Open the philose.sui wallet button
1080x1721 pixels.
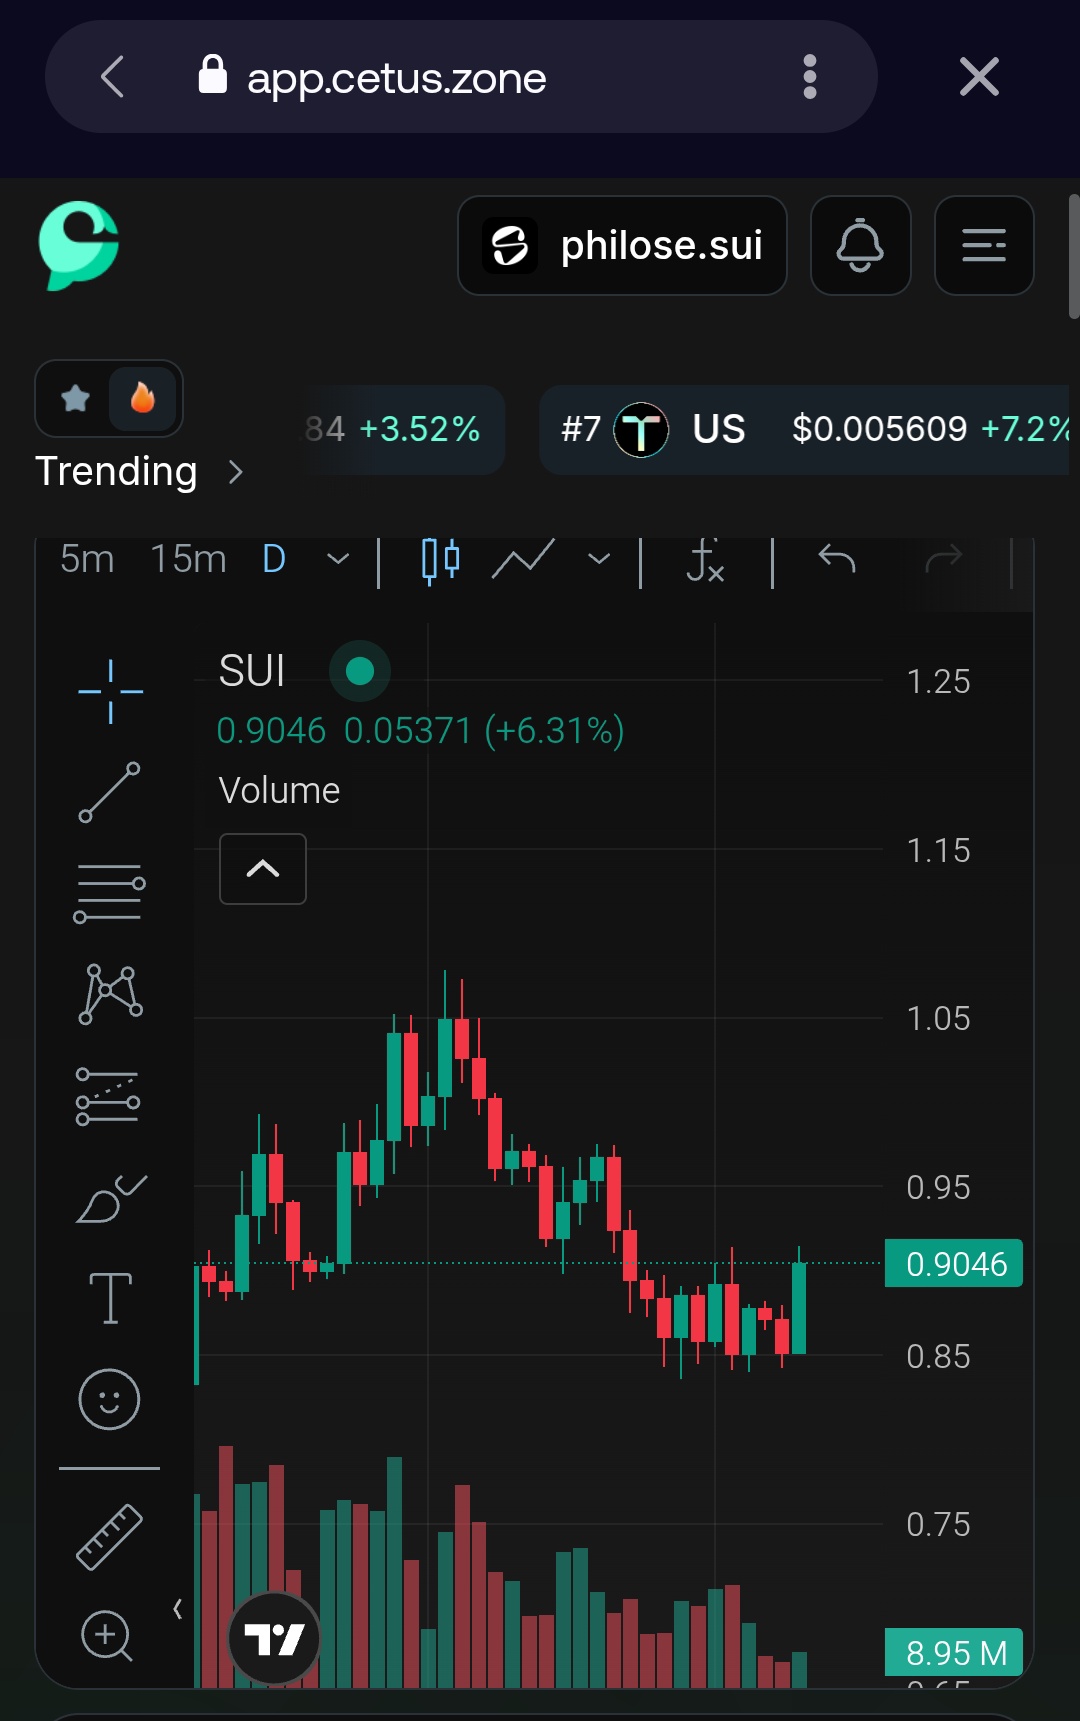click(622, 246)
